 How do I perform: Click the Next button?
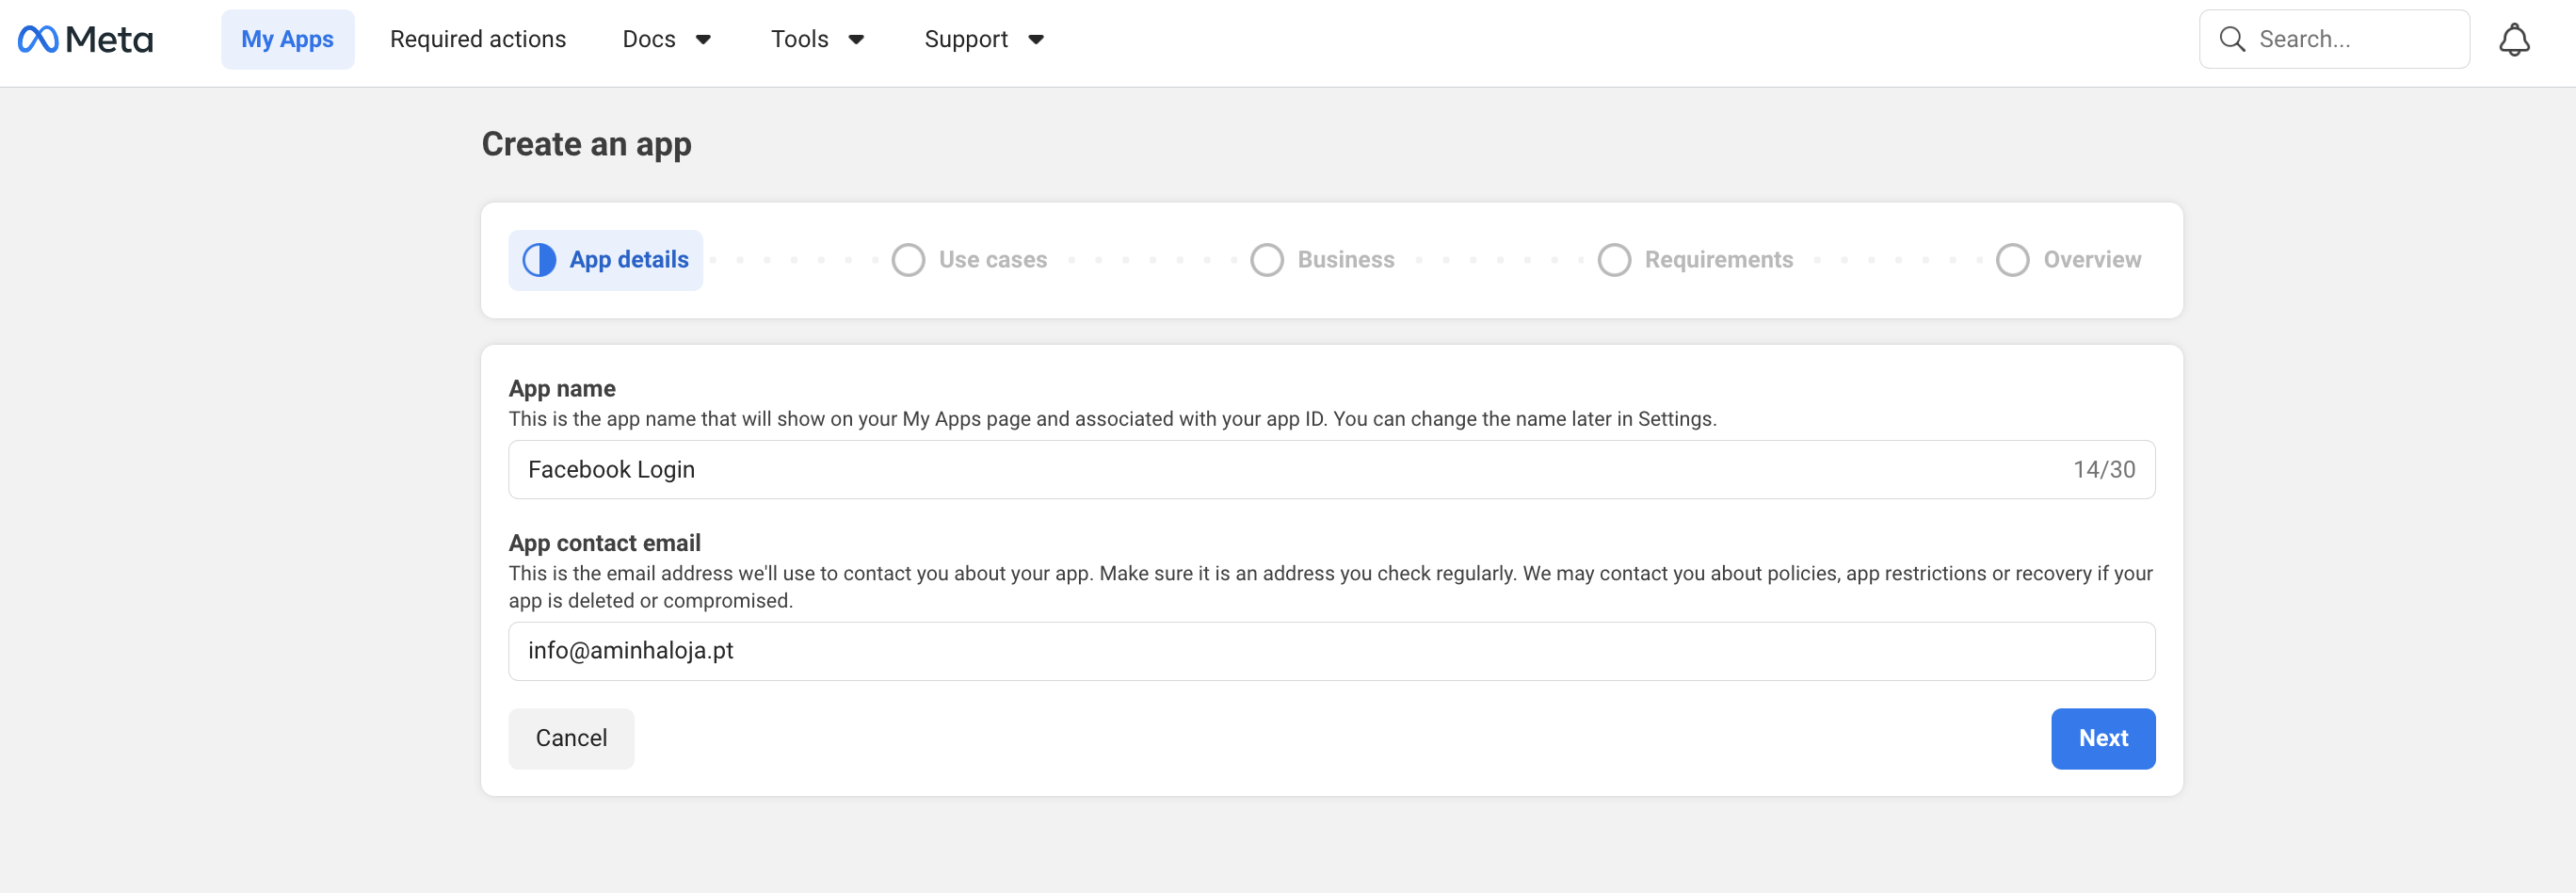click(x=2103, y=738)
